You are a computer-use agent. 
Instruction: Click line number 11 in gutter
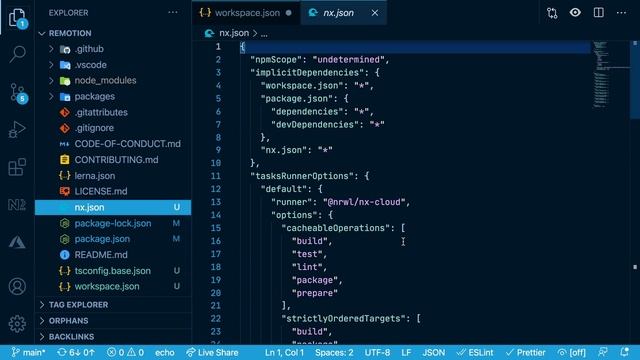point(215,176)
